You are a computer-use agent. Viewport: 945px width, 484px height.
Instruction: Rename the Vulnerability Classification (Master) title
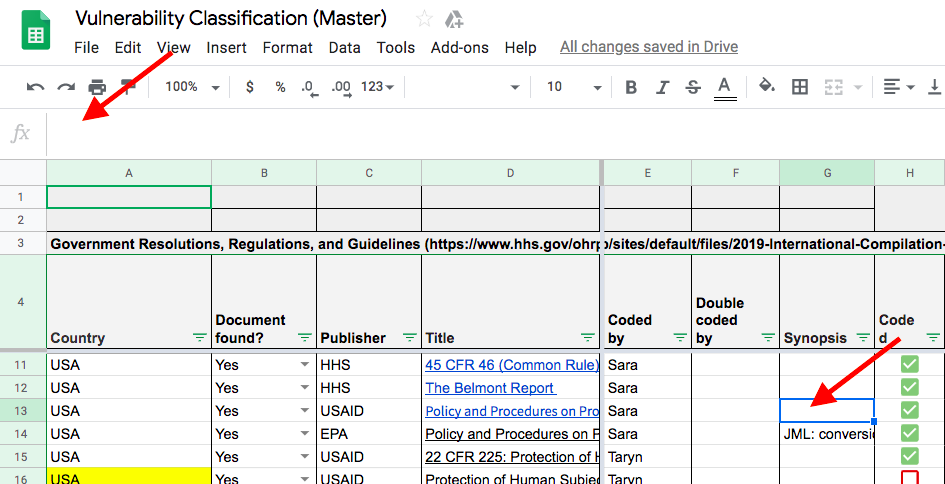pos(231,19)
